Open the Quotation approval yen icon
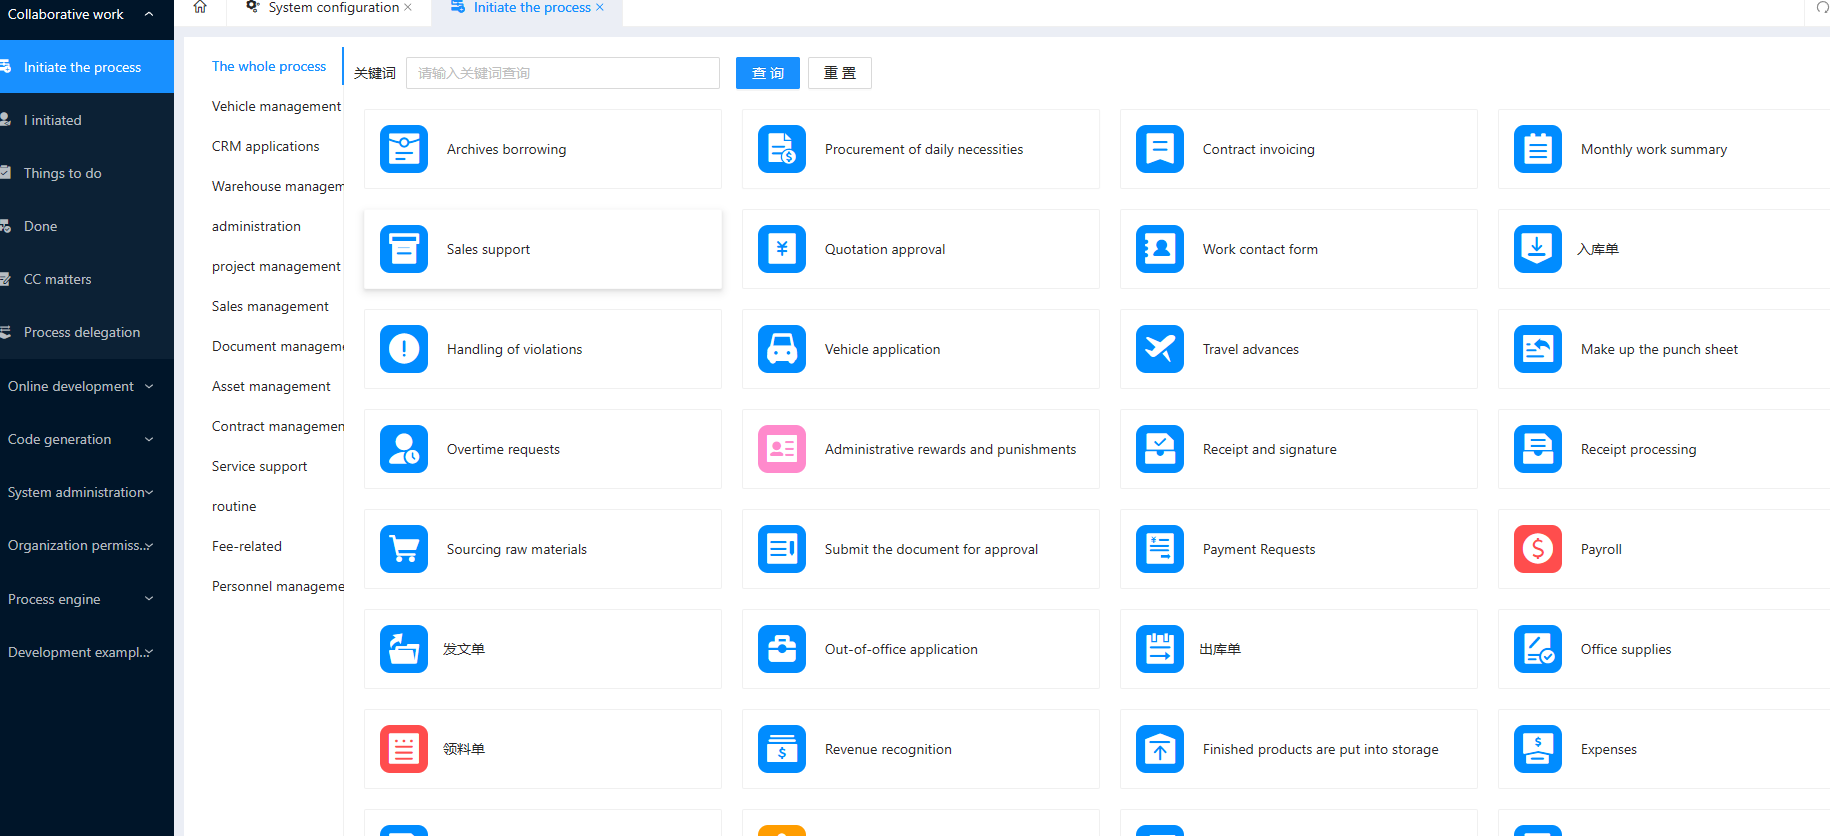The height and width of the screenshot is (836, 1830). tap(782, 249)
